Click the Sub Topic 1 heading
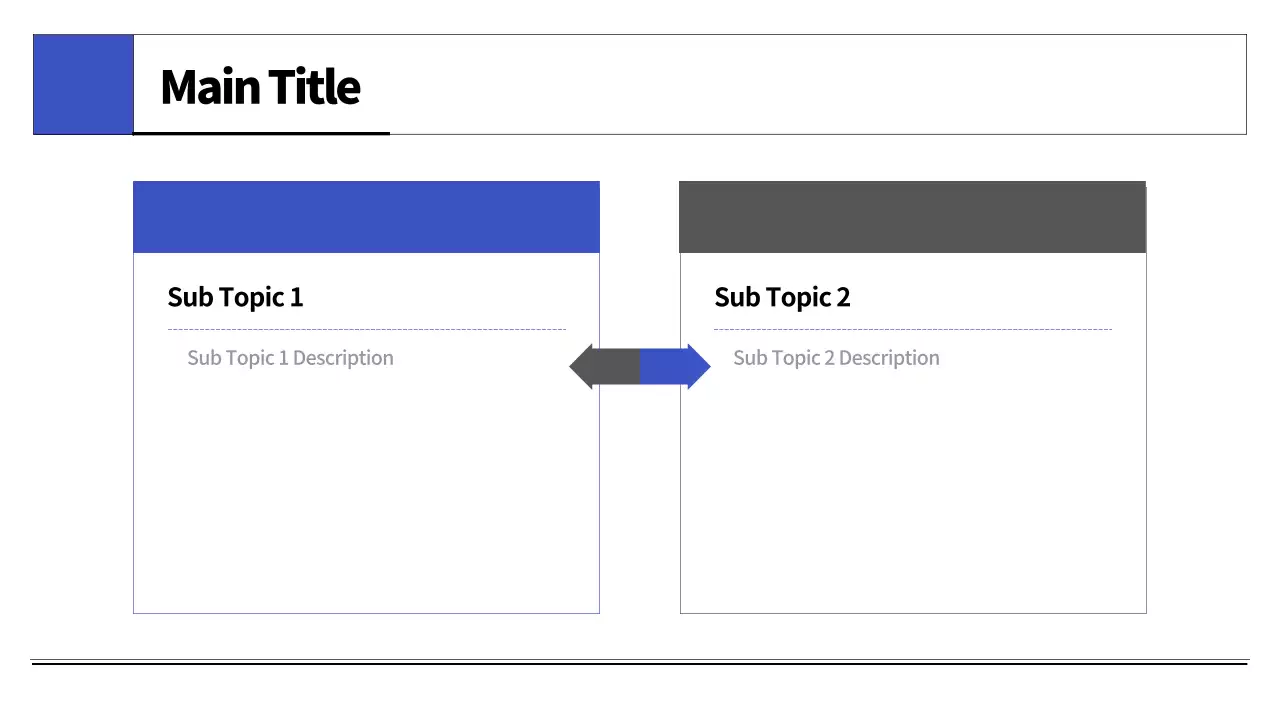Screen dimensions: 1280x720 (x=235, y=297)
